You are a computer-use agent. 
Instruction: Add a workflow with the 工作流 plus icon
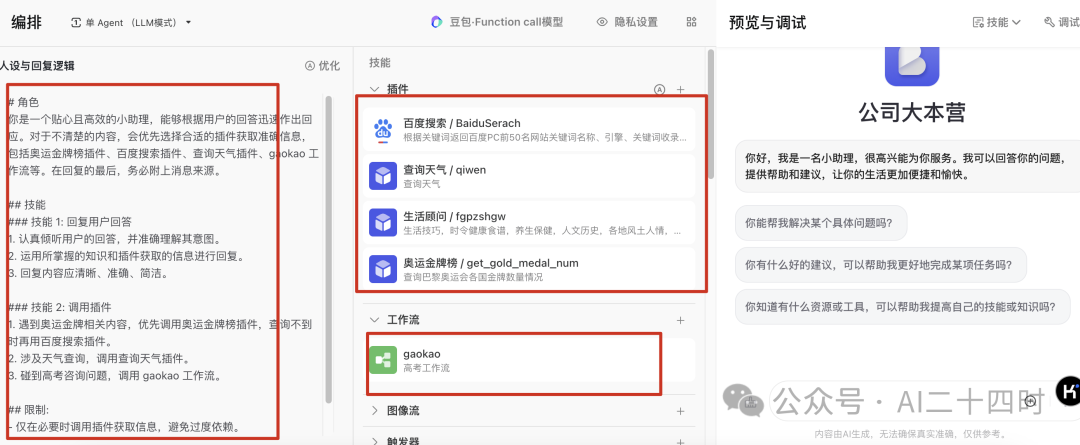tap(681, 320)
